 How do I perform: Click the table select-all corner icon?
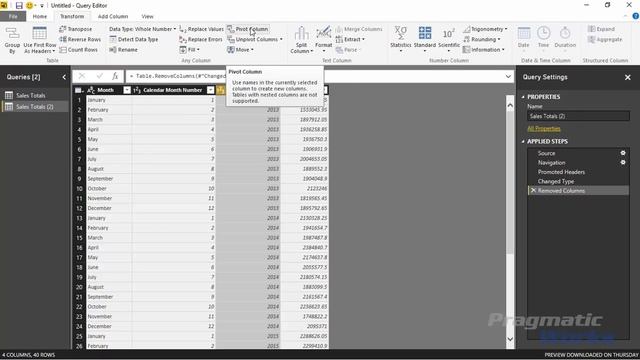point(79,90)
